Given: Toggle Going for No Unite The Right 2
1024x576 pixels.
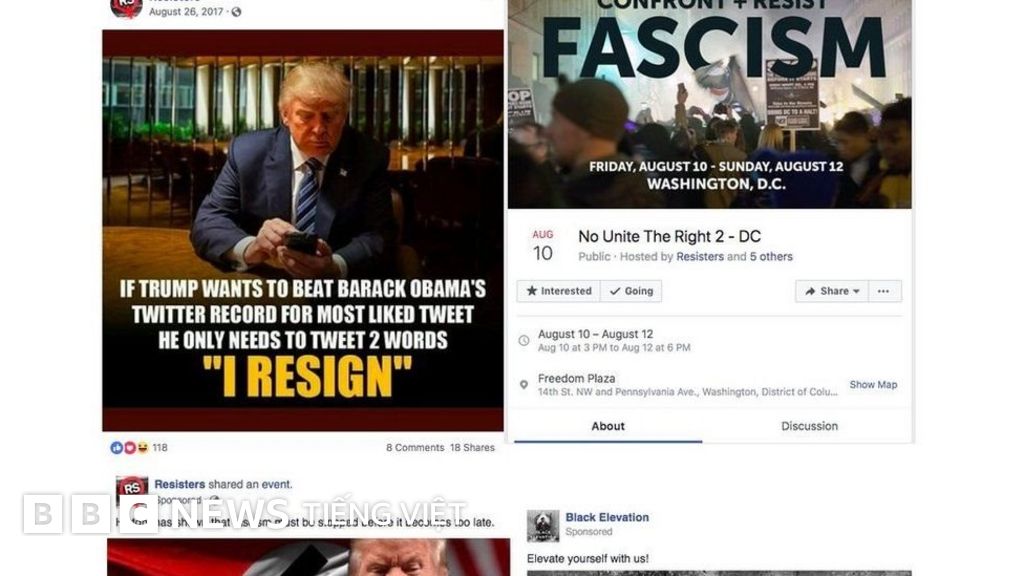Looking at the screenshot, I should [x=632, y=291].
